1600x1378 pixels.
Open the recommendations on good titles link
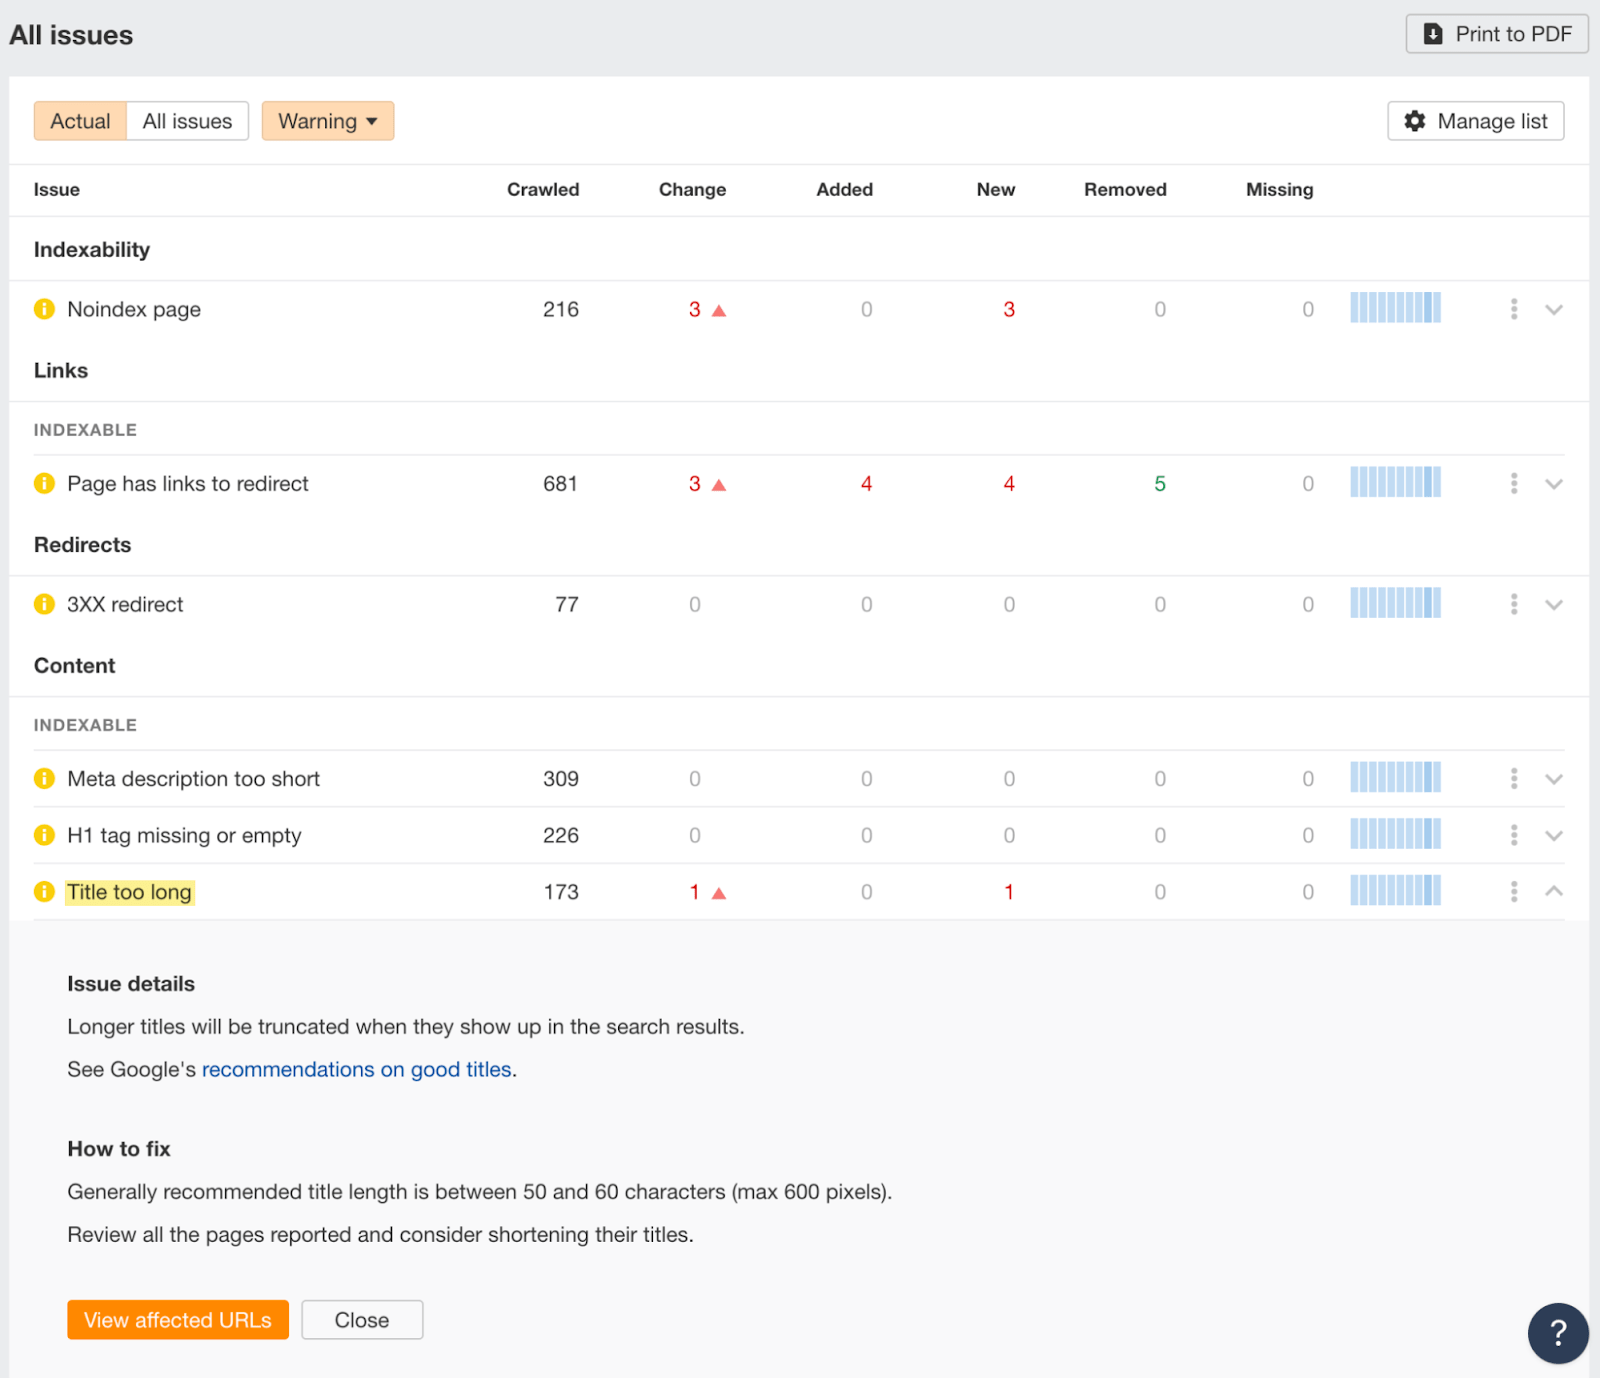click(357, 1069)
